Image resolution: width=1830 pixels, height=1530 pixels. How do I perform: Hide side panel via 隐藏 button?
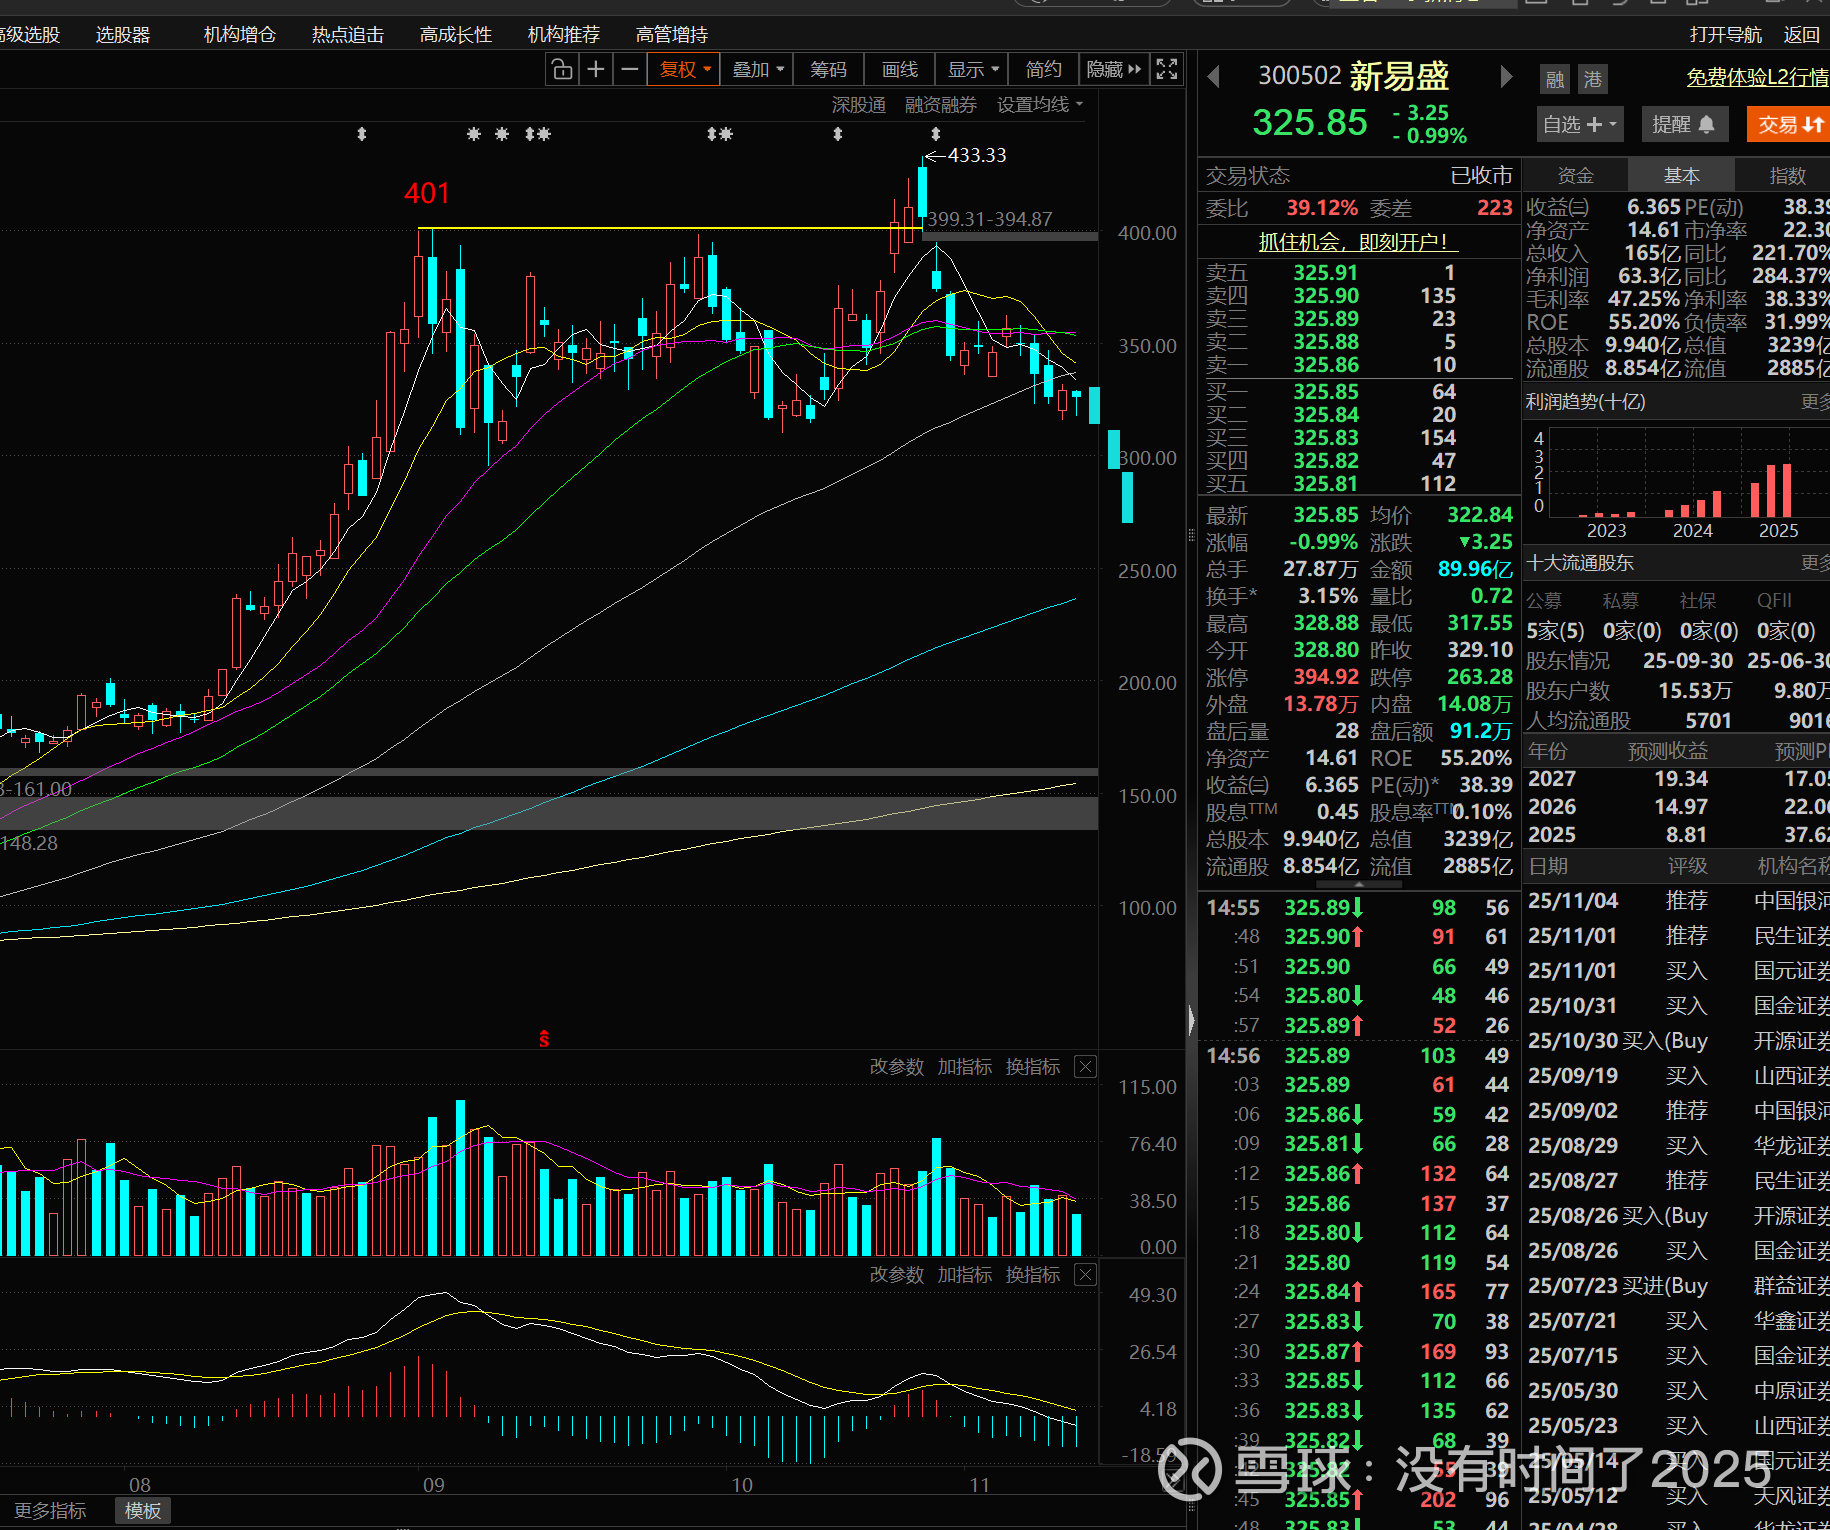coord(1113,69)
